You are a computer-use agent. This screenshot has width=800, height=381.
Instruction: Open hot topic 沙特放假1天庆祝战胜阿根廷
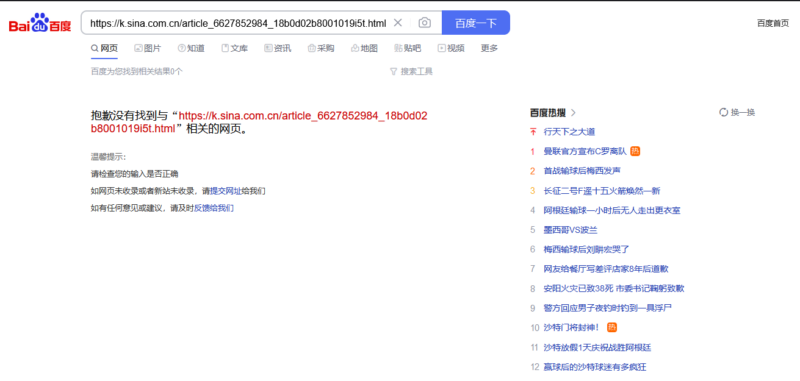597,347
